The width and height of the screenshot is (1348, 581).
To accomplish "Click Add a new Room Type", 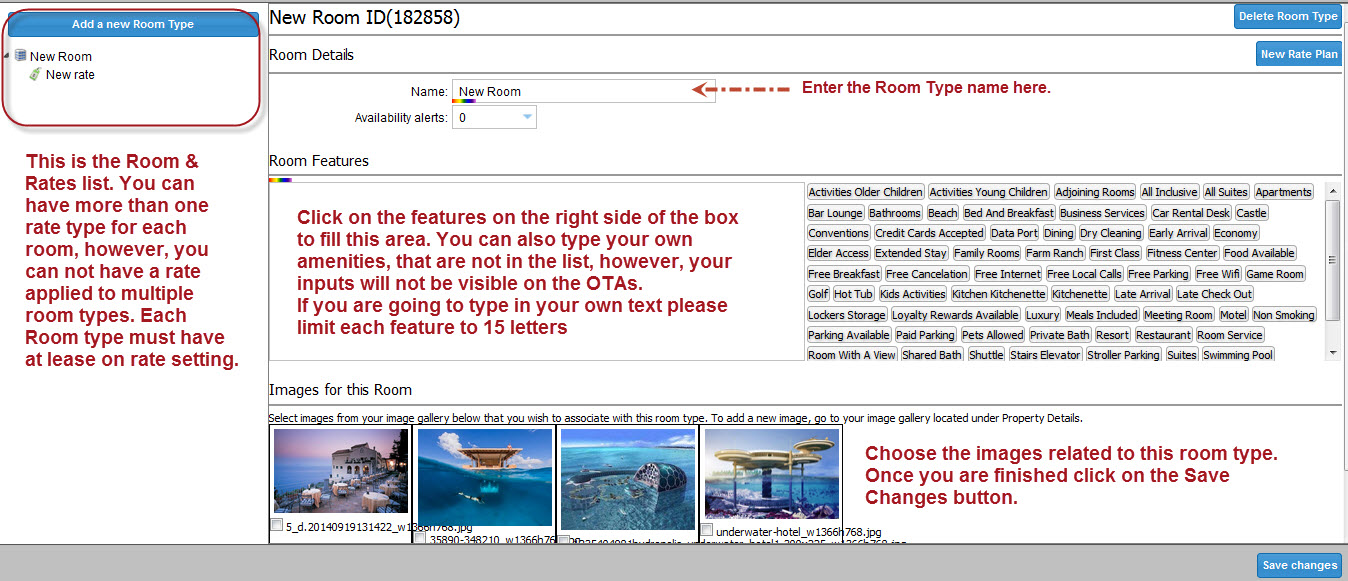I will click(133, 24).
